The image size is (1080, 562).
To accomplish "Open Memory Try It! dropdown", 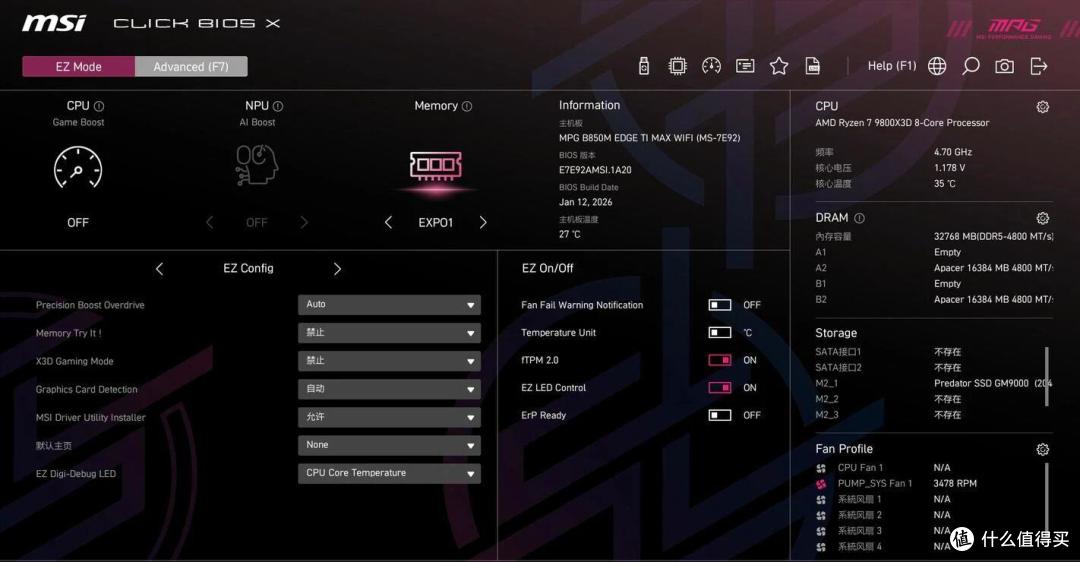I will [x=389, y=333].
